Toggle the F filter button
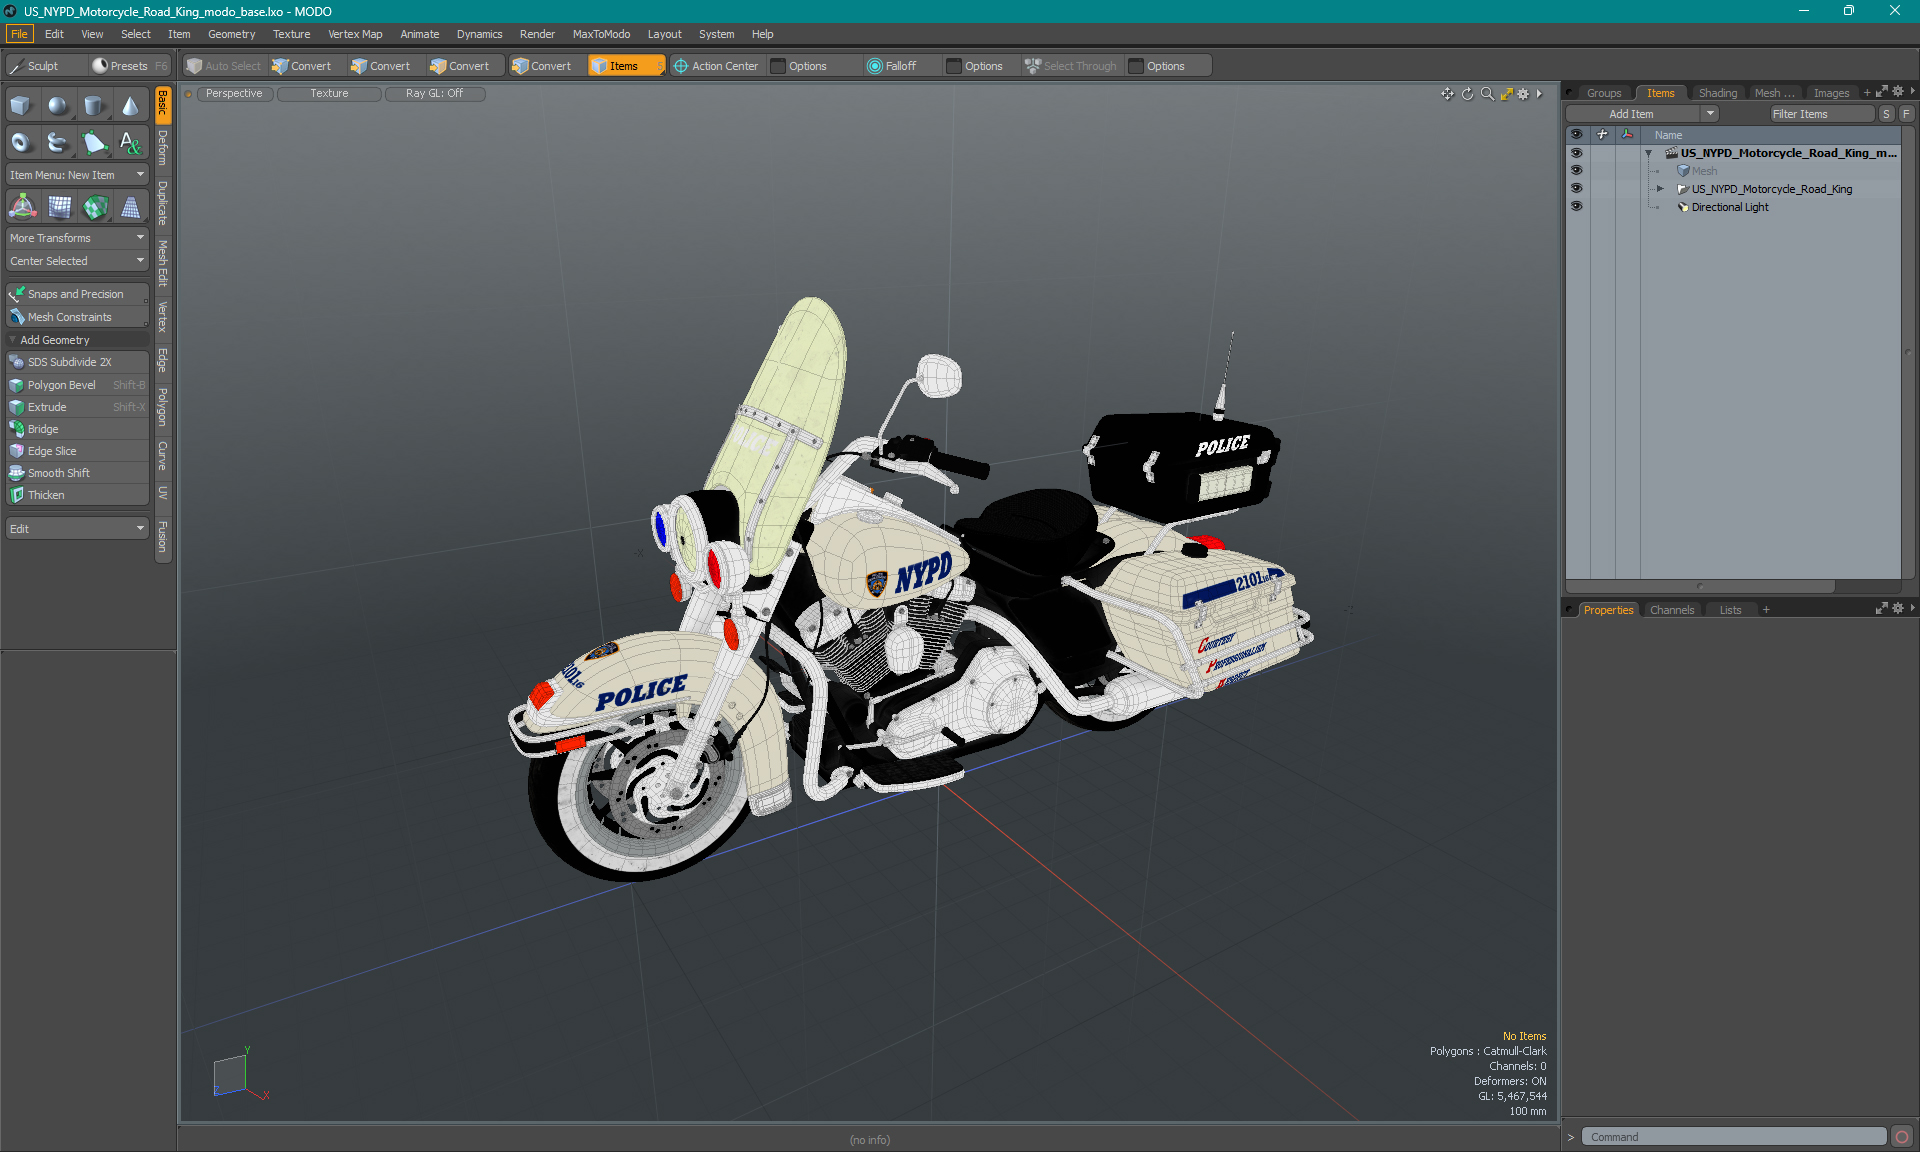The width and height of the screenshot is (1920, 1152). [1906, 114]
